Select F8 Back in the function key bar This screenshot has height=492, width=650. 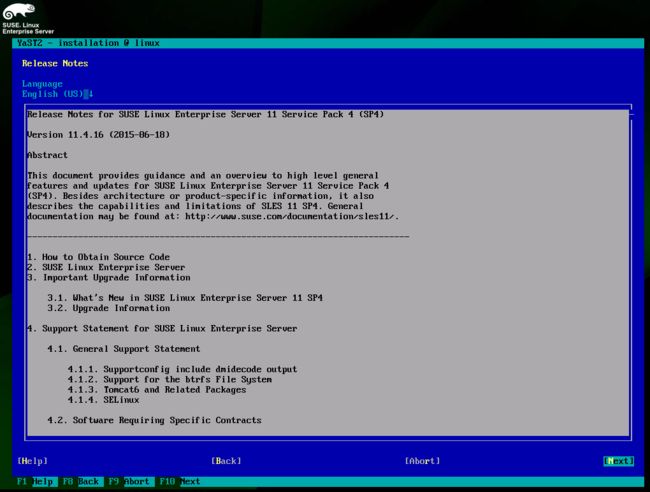(x=81, y=482)
